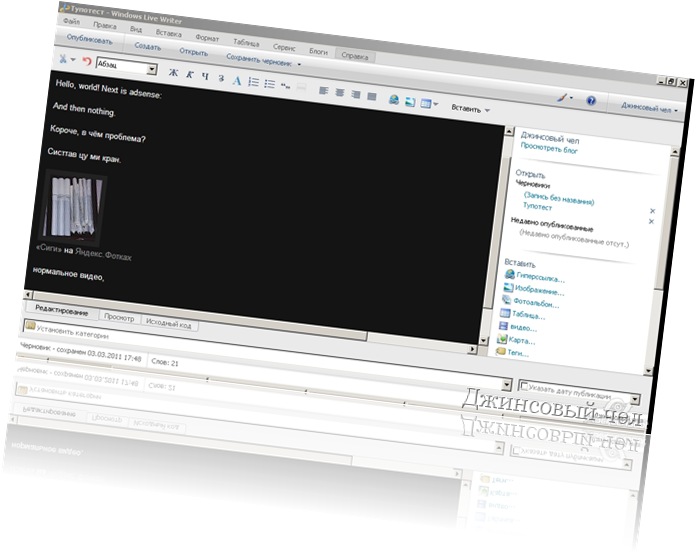696x554 pixels.
Task: Justify text alignment
Action: pos(372,96)
